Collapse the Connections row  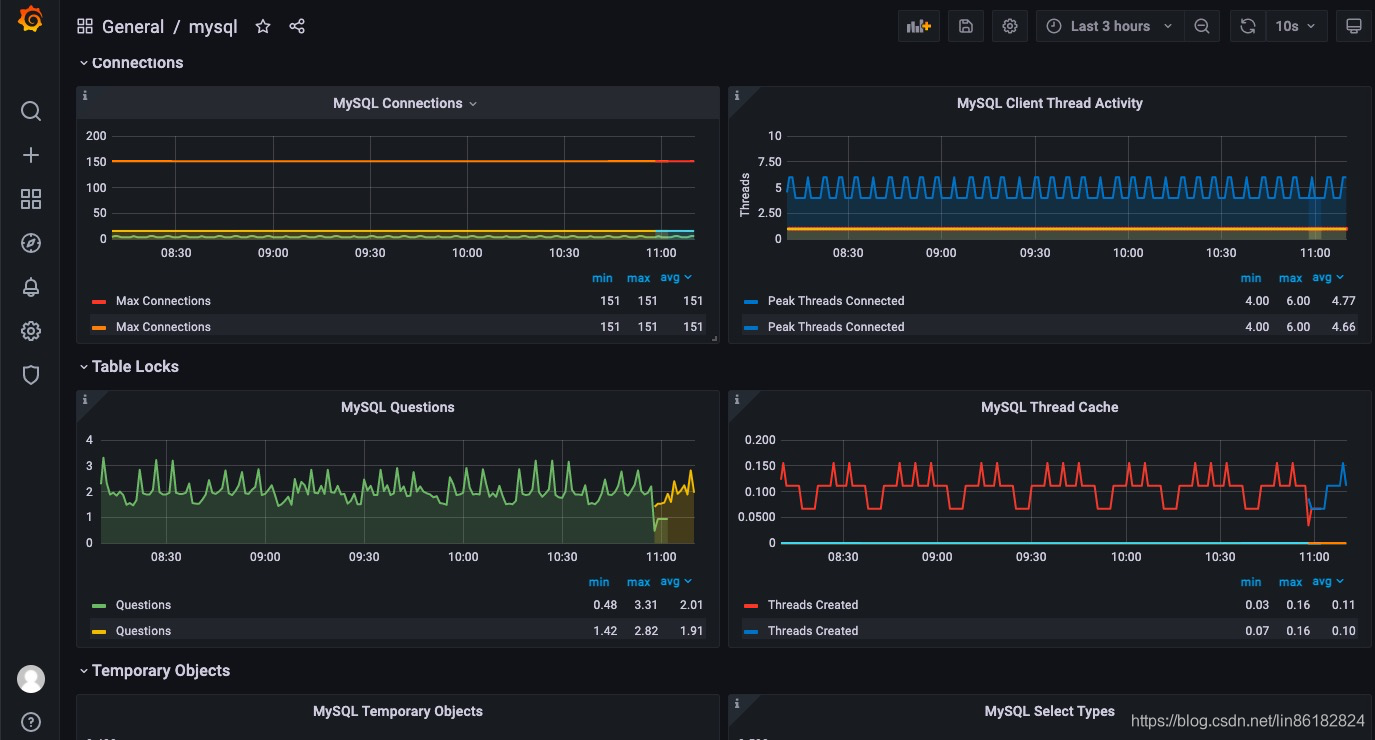point(131,63)
